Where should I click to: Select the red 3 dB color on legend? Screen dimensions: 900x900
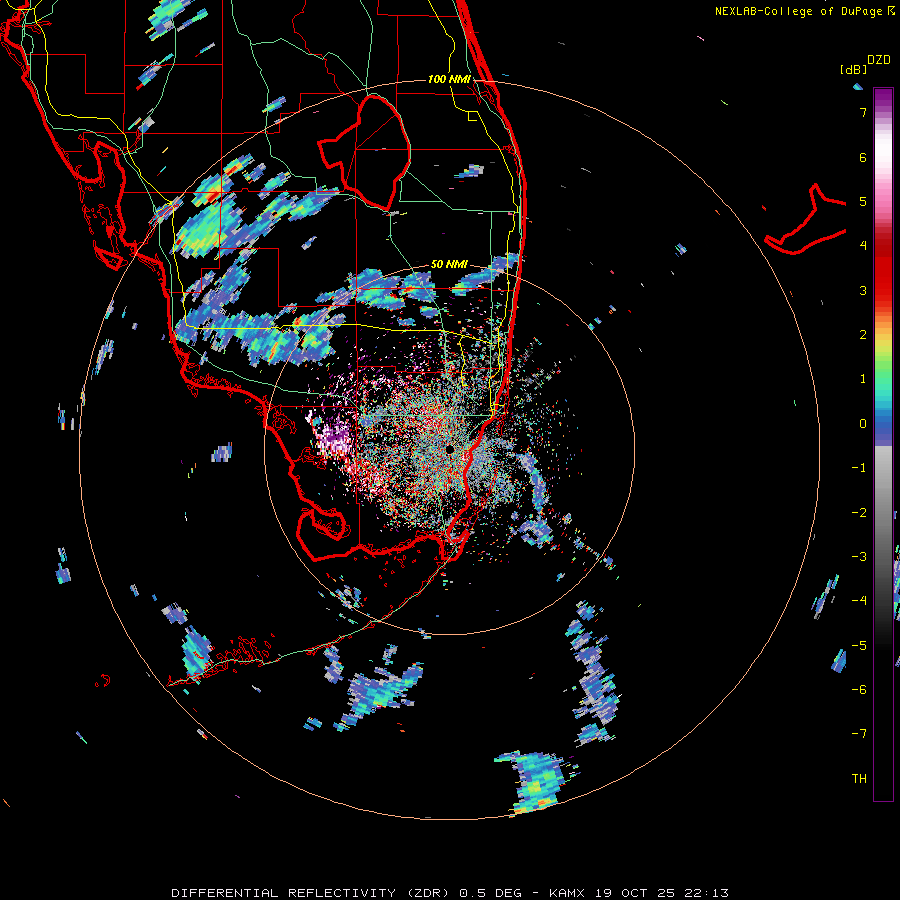pyautogui.click(x=883, y=290)
